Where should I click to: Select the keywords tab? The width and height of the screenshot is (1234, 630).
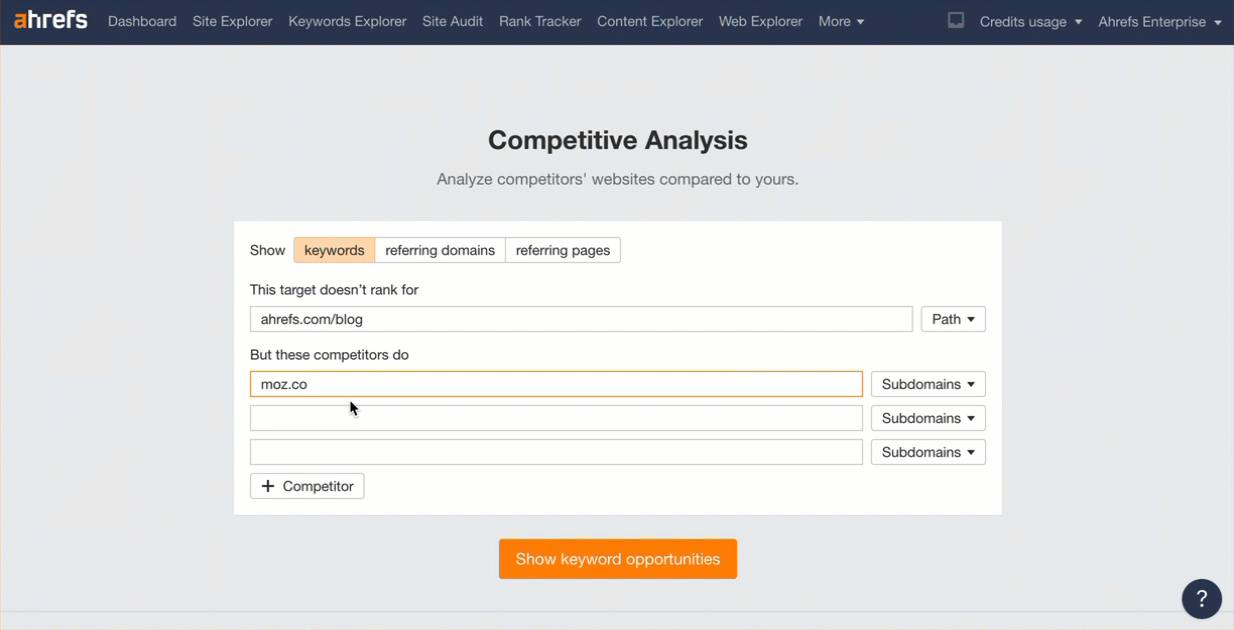click(x=334, y=250)
